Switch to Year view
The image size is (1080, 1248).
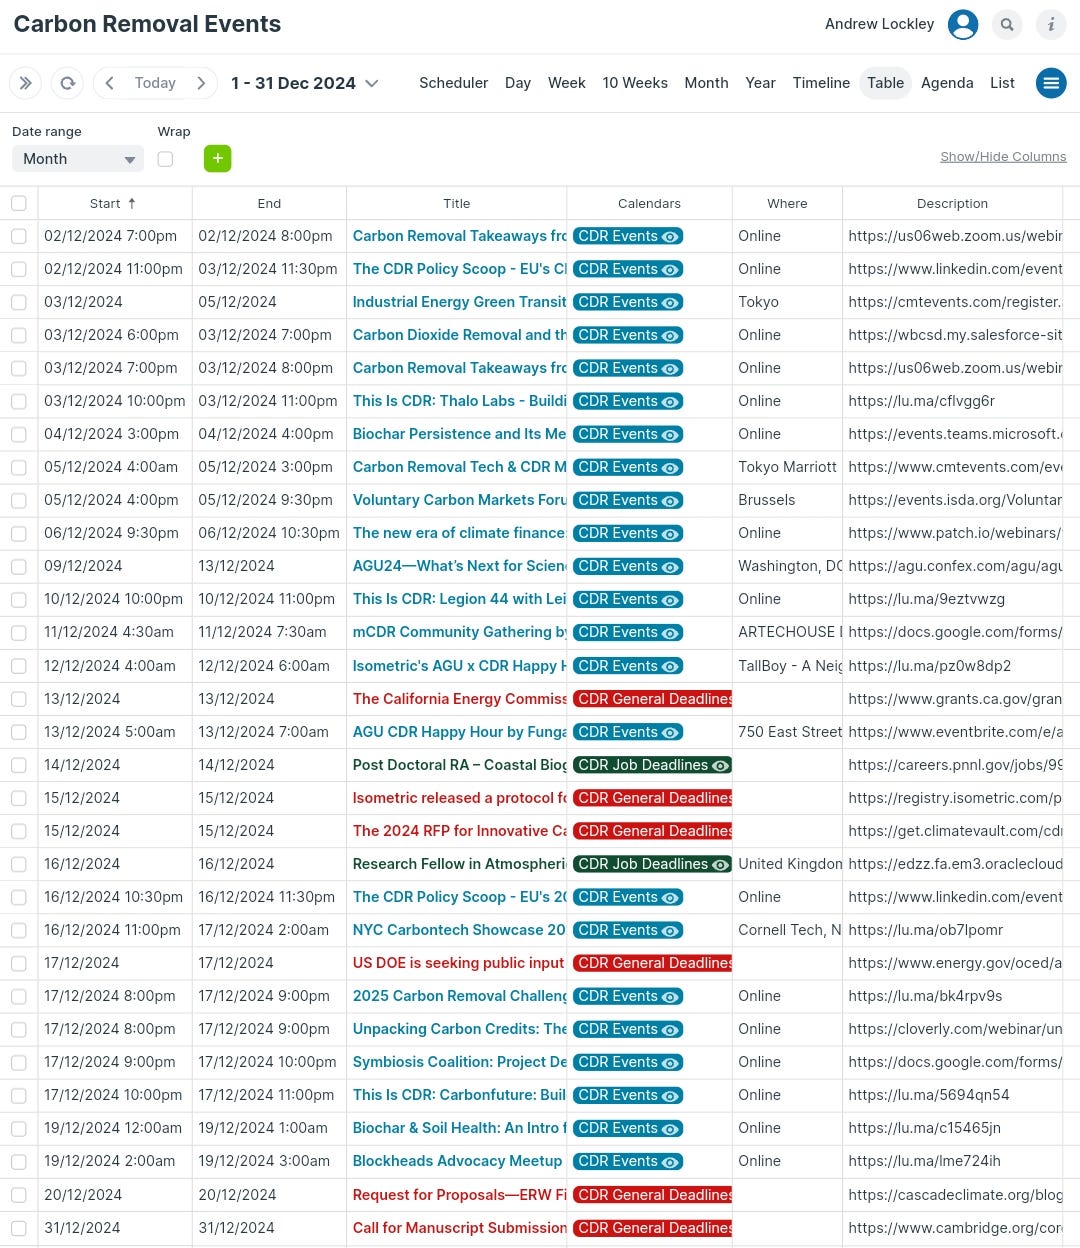(760, 83)
